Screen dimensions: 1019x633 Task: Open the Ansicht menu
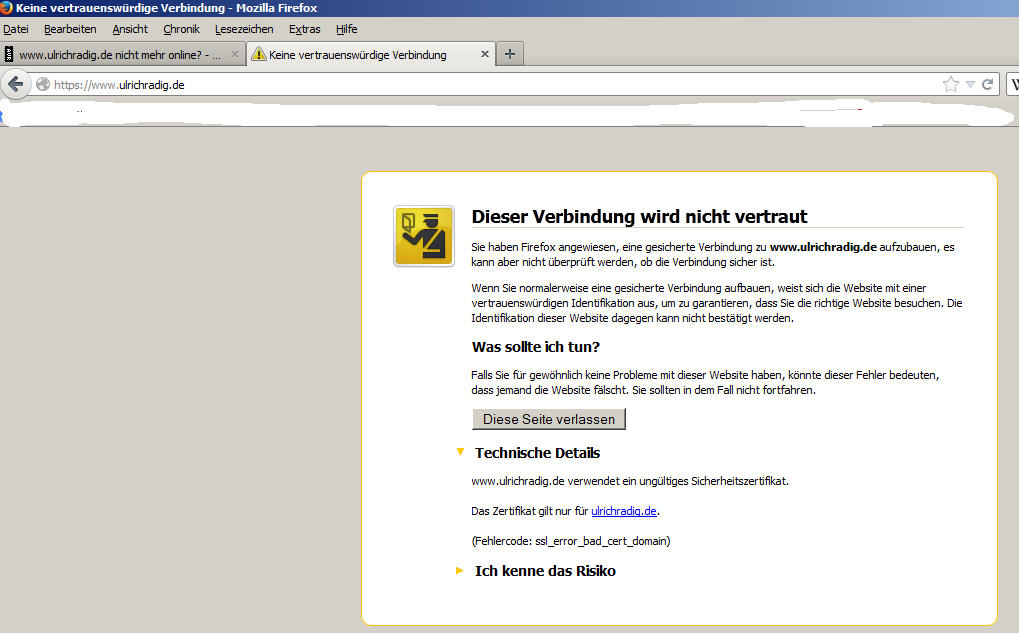coord(130,29)
